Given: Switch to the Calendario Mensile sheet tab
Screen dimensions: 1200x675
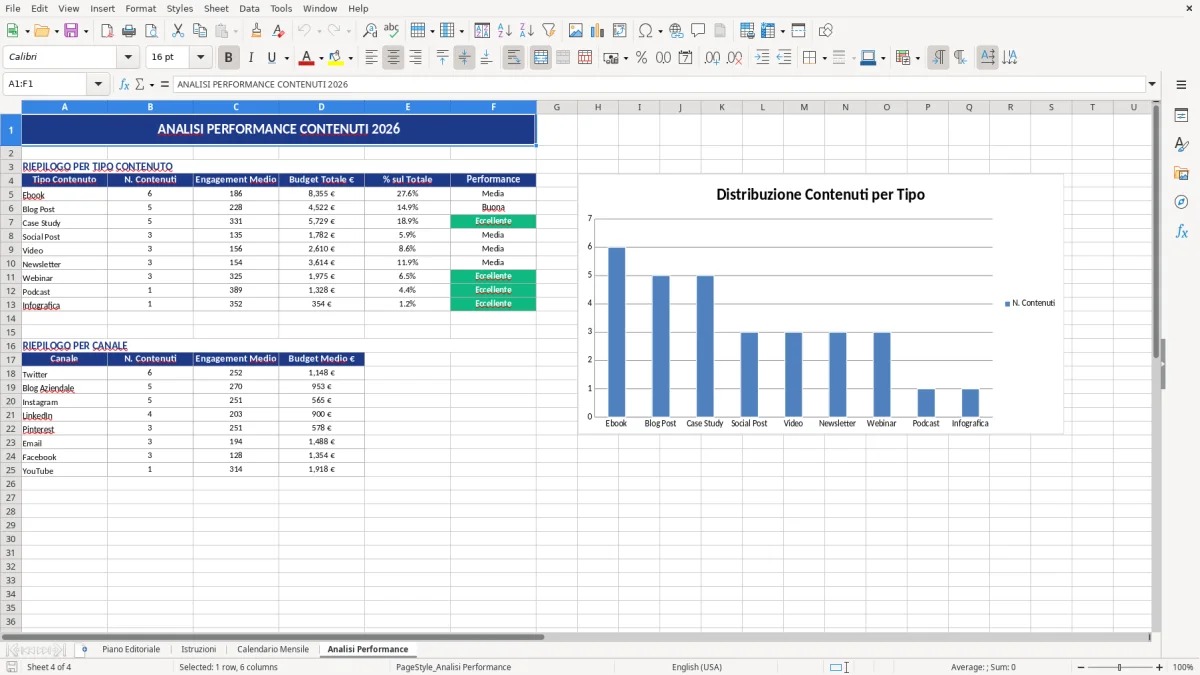Looking at the screenshot, I should coord(272,648).
